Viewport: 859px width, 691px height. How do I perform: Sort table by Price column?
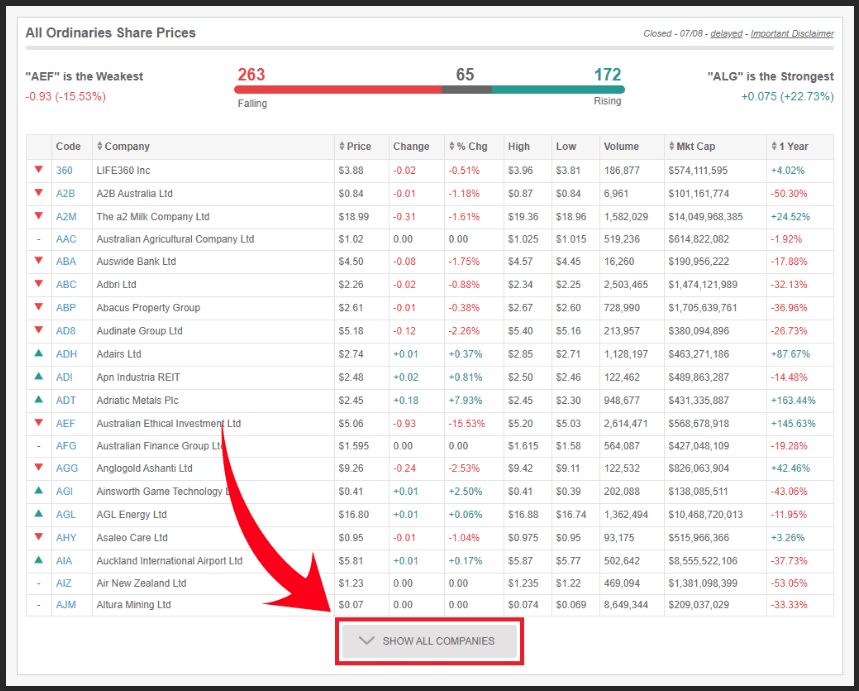[x=355, y=146]
